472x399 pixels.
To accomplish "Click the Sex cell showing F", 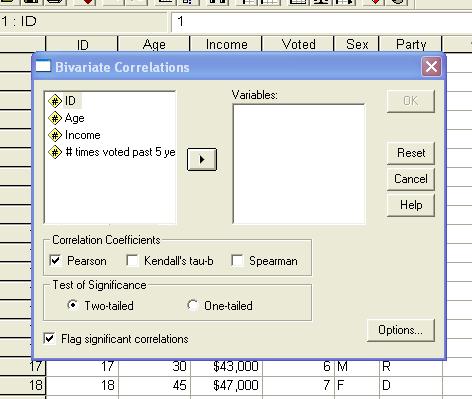I will (357, 385).
